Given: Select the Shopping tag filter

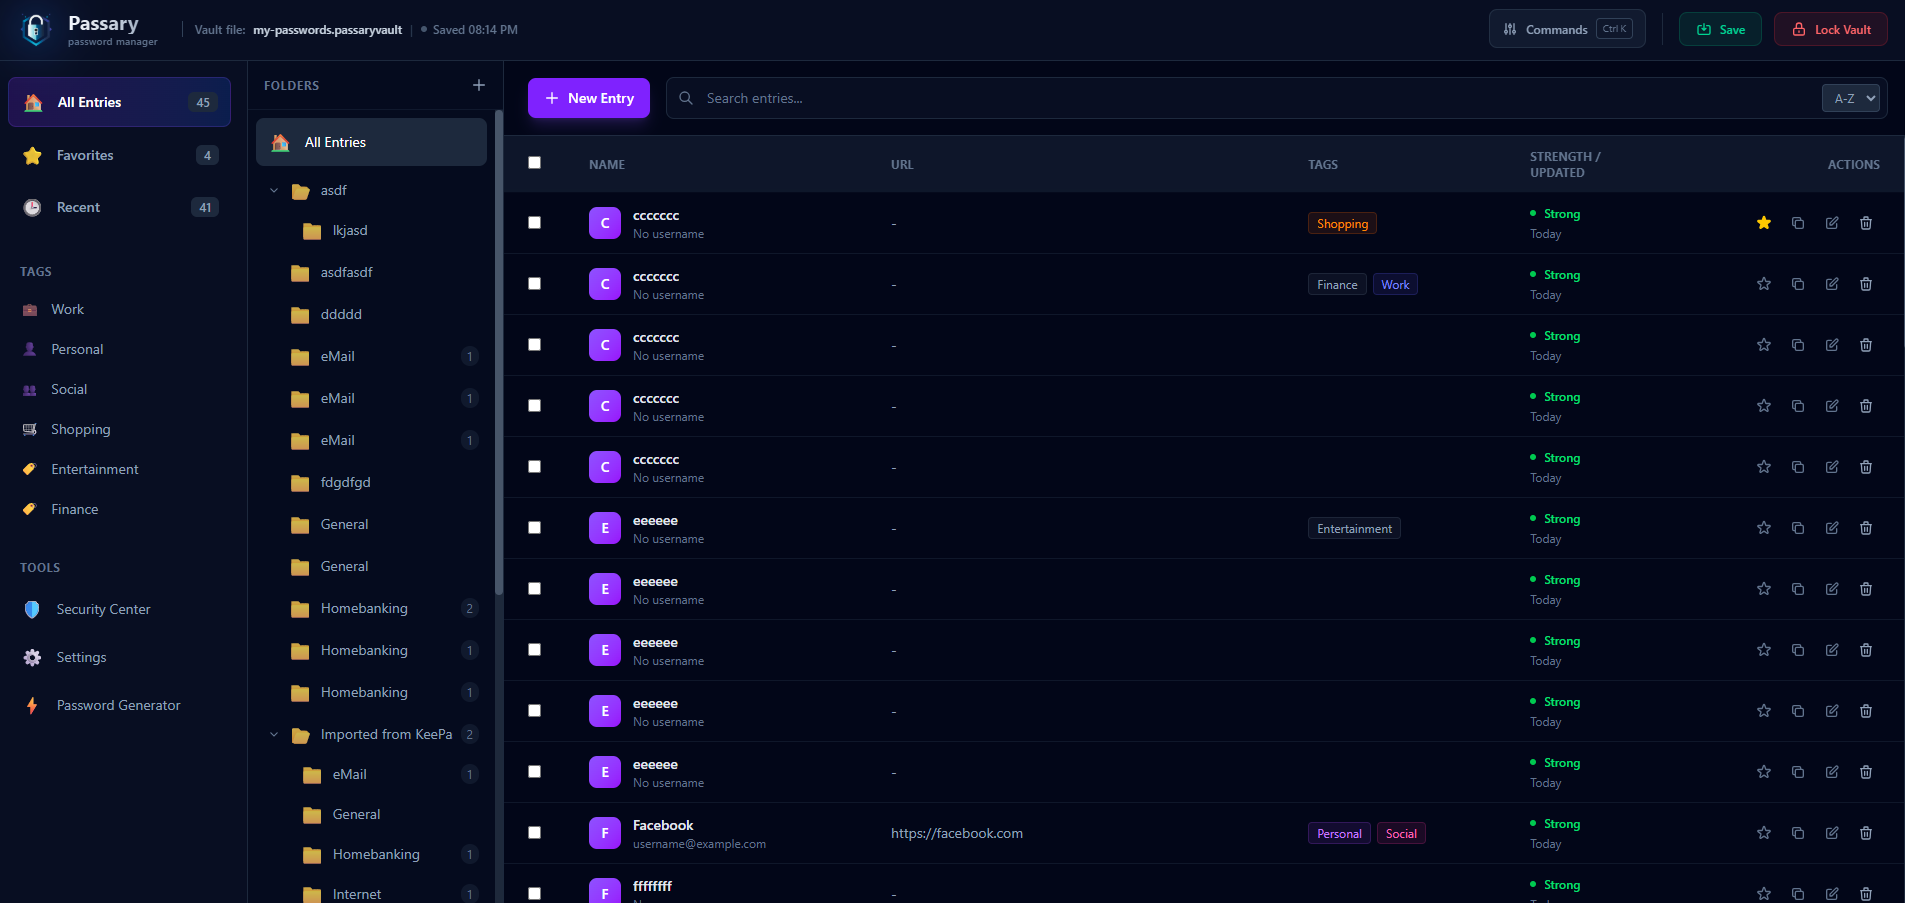Looking at the screenshot, I should point(80,429).
